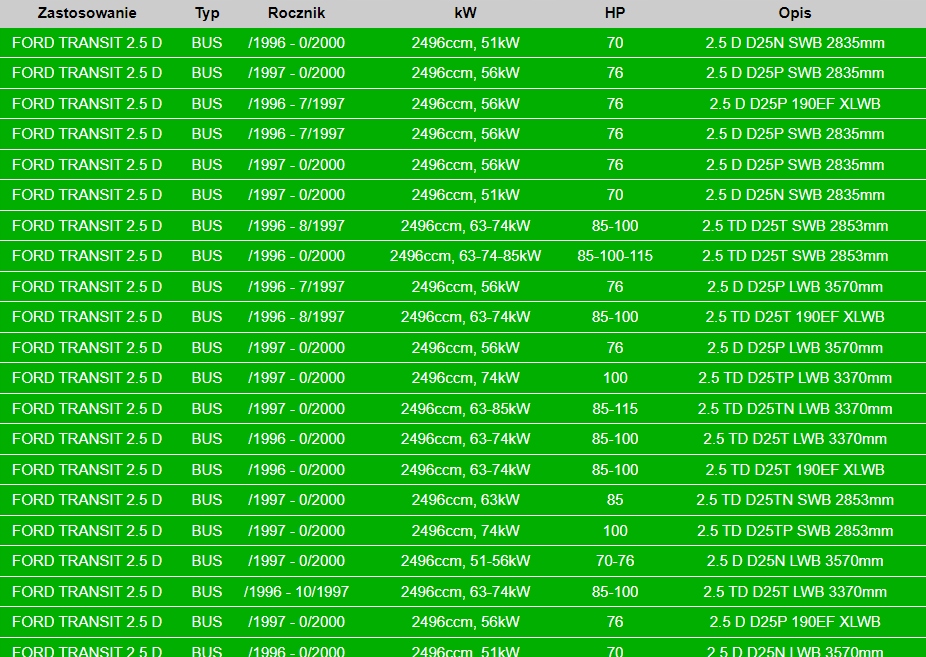
Task: Click the Opis column header
Action: point(795,13)
